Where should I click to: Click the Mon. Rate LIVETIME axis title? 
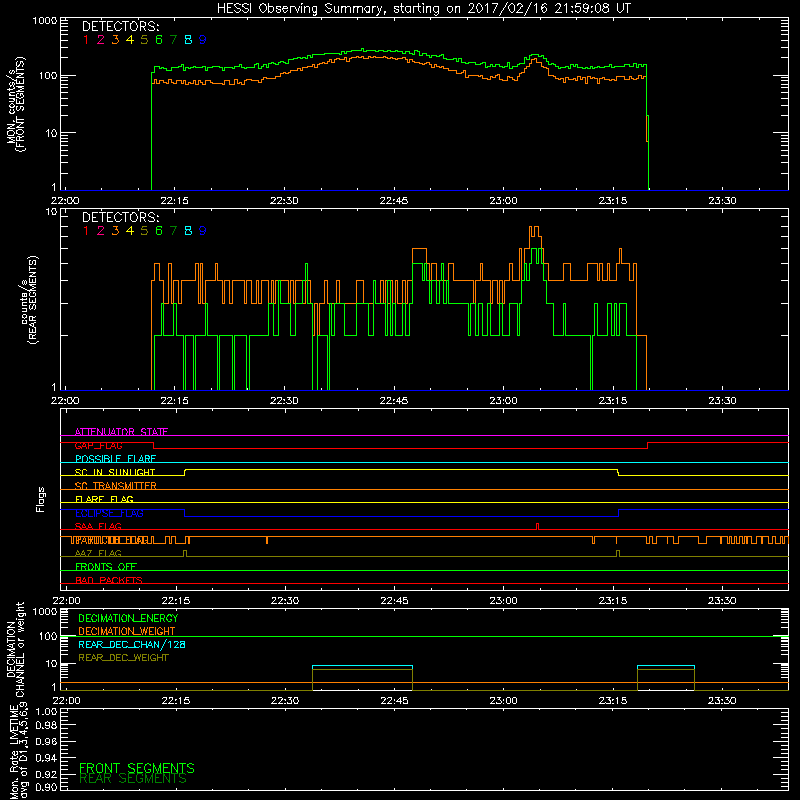(18, 751)
